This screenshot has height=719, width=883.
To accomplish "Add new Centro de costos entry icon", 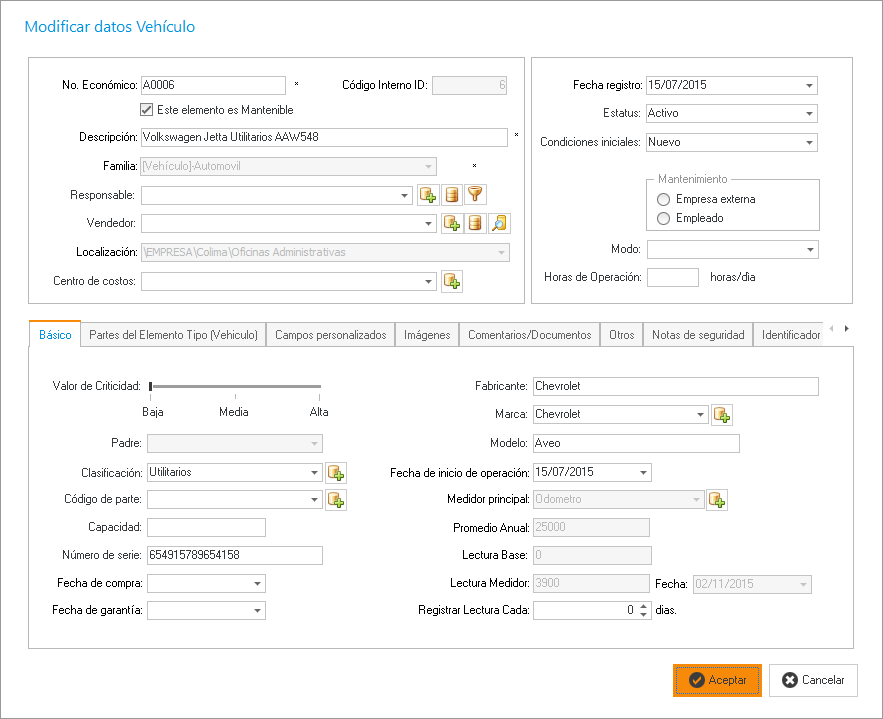I will [x=452, y=282].
